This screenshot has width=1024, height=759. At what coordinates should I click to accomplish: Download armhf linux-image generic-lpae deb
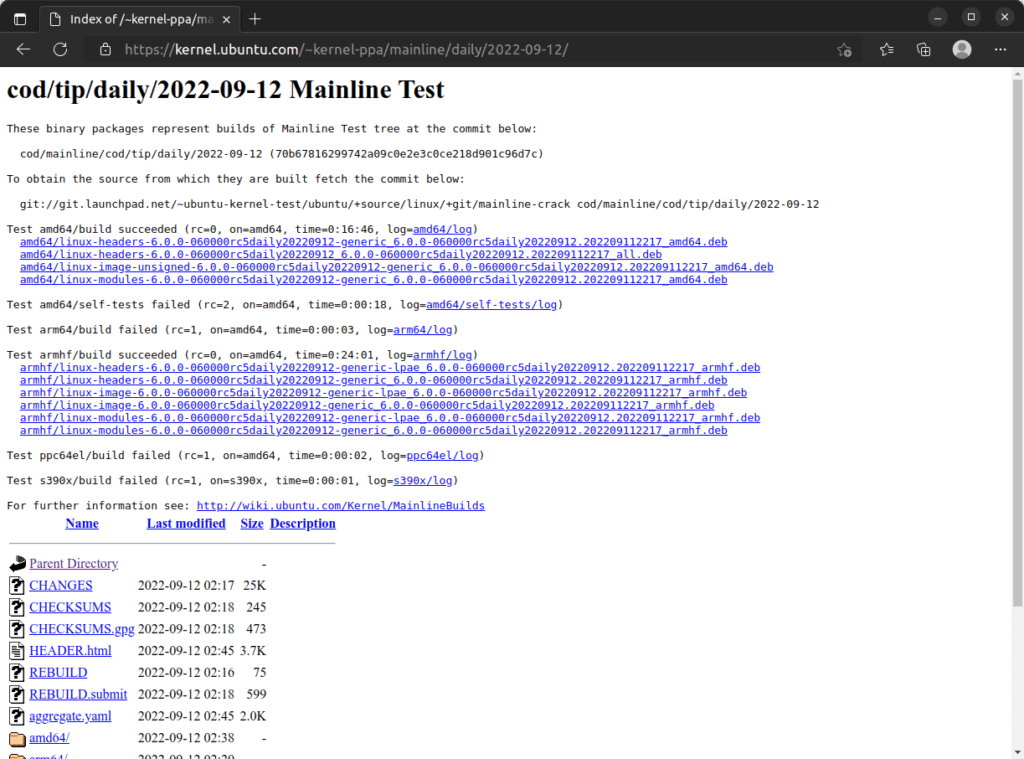coord(383,393)
